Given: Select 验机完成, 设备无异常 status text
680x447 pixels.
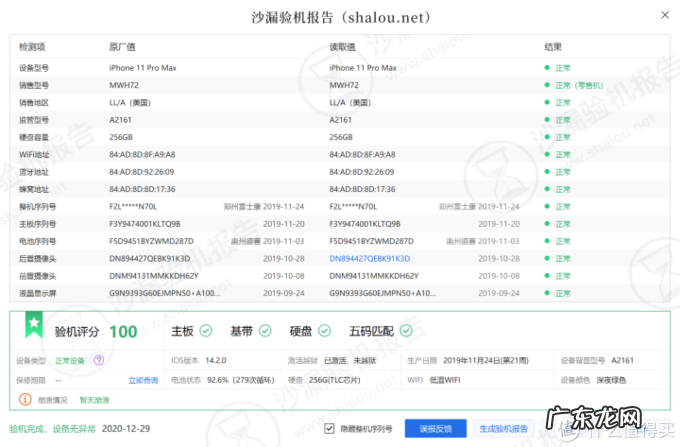Looking at the screenshot, I should [x=52, y=429].
